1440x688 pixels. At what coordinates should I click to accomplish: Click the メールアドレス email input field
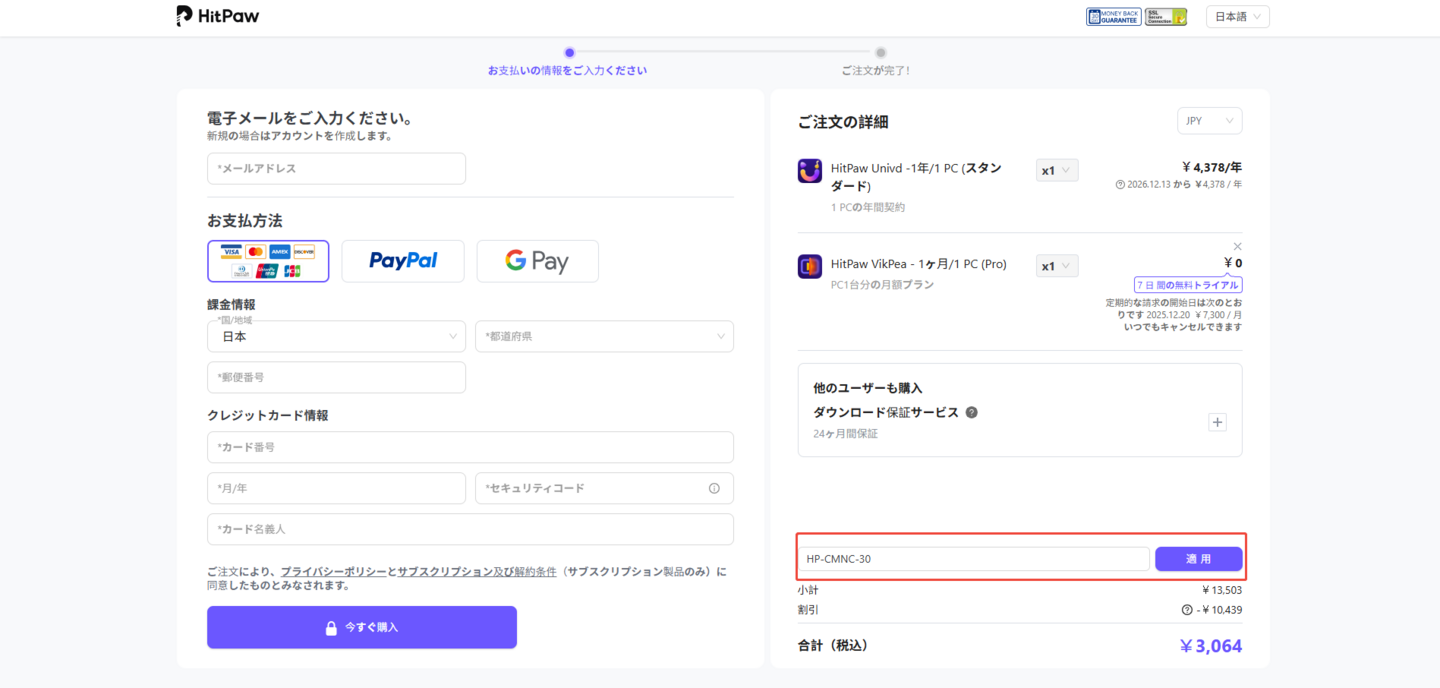(x=336, y=169)
